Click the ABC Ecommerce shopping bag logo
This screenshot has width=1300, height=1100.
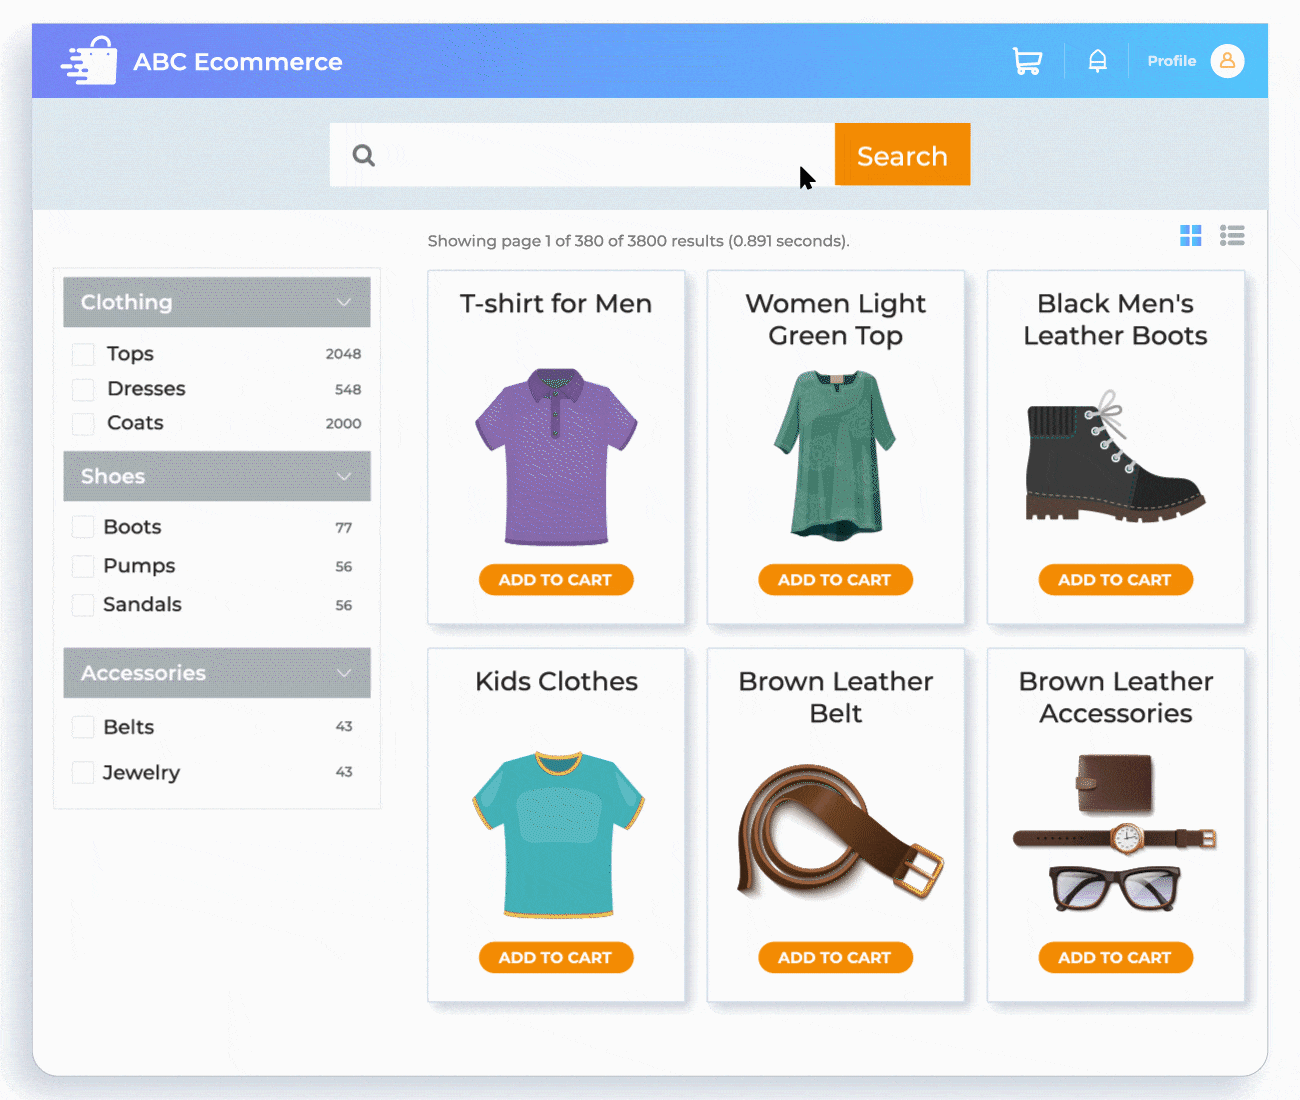click(90, 61)
